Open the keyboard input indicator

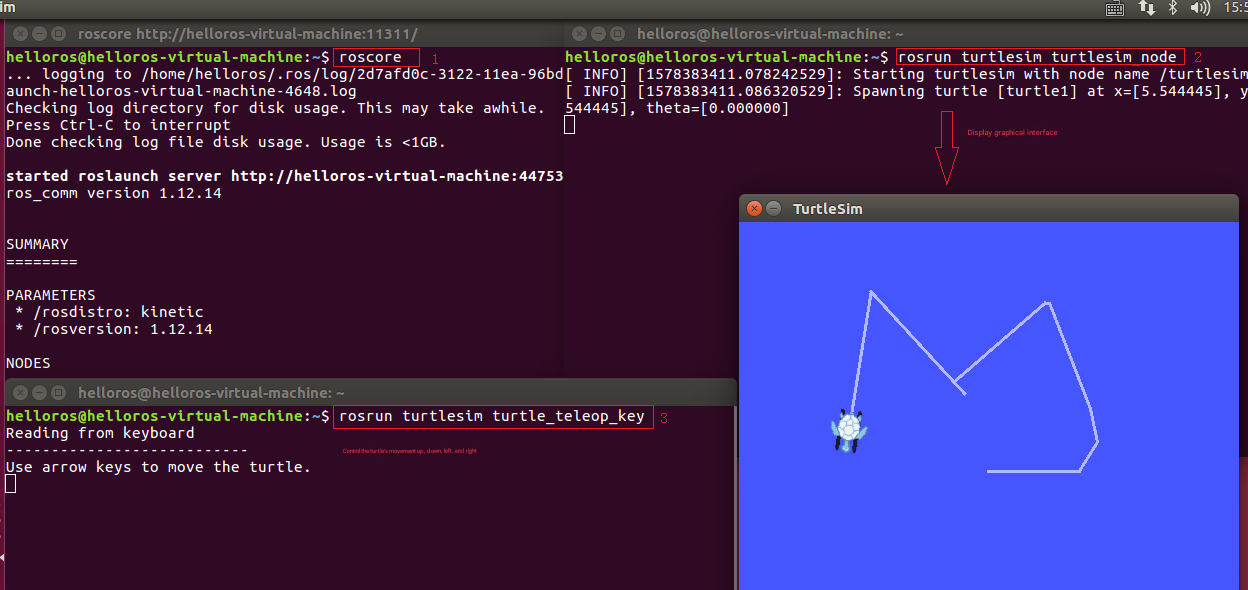tap(1115, 8)
